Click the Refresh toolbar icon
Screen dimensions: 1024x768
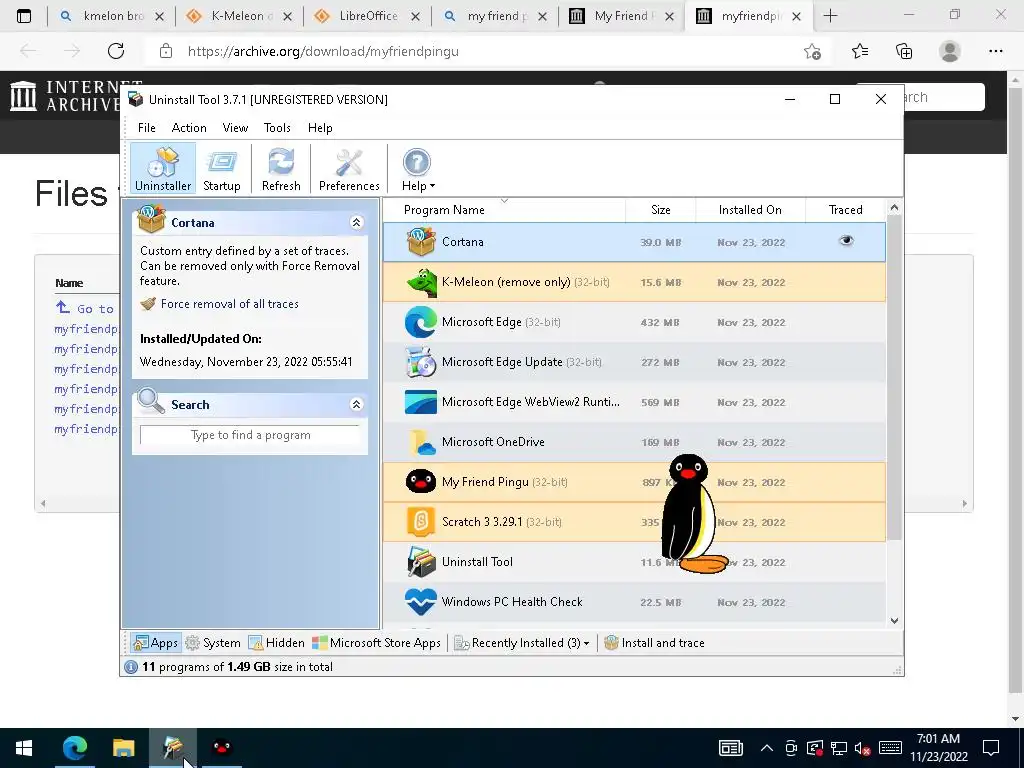(x=281, y=168)
